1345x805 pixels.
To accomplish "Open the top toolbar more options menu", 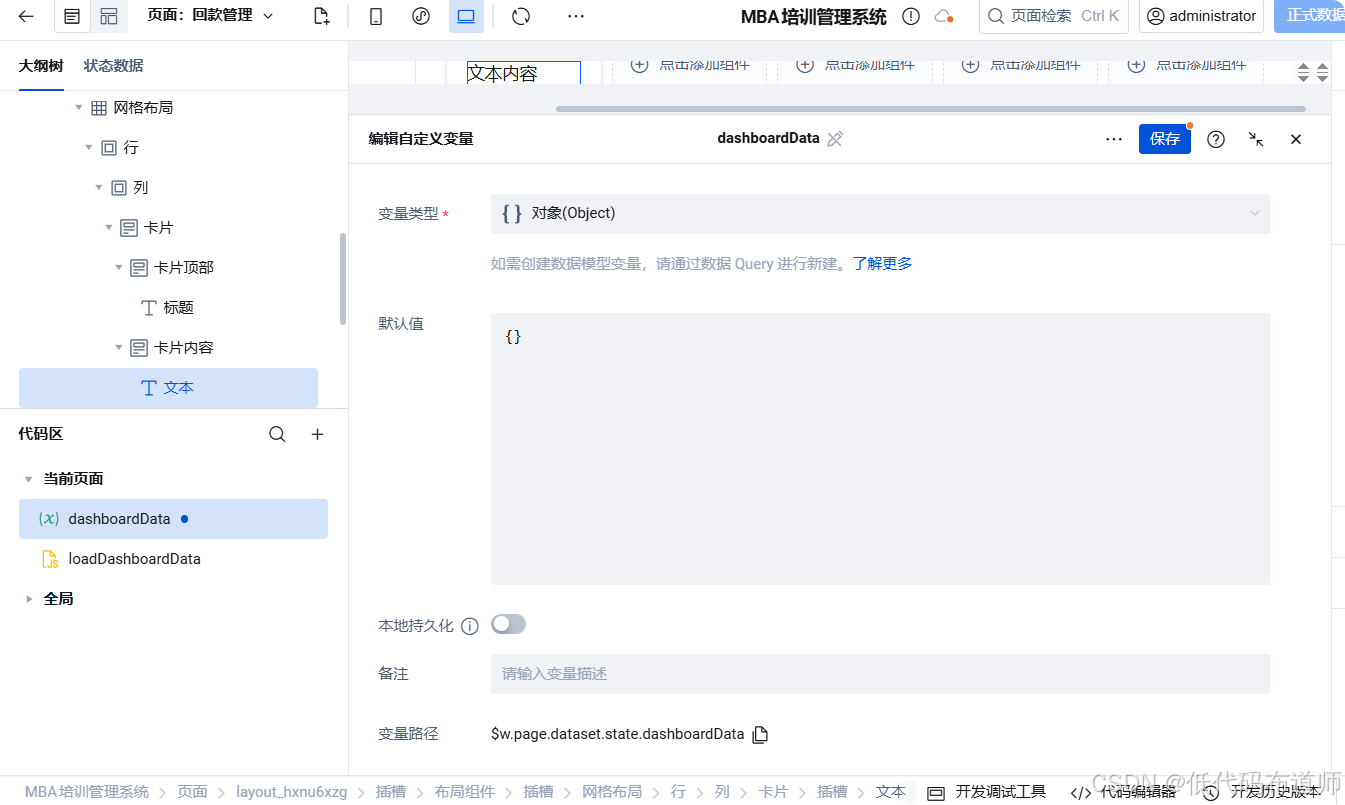I will click(x=575, y=16).
